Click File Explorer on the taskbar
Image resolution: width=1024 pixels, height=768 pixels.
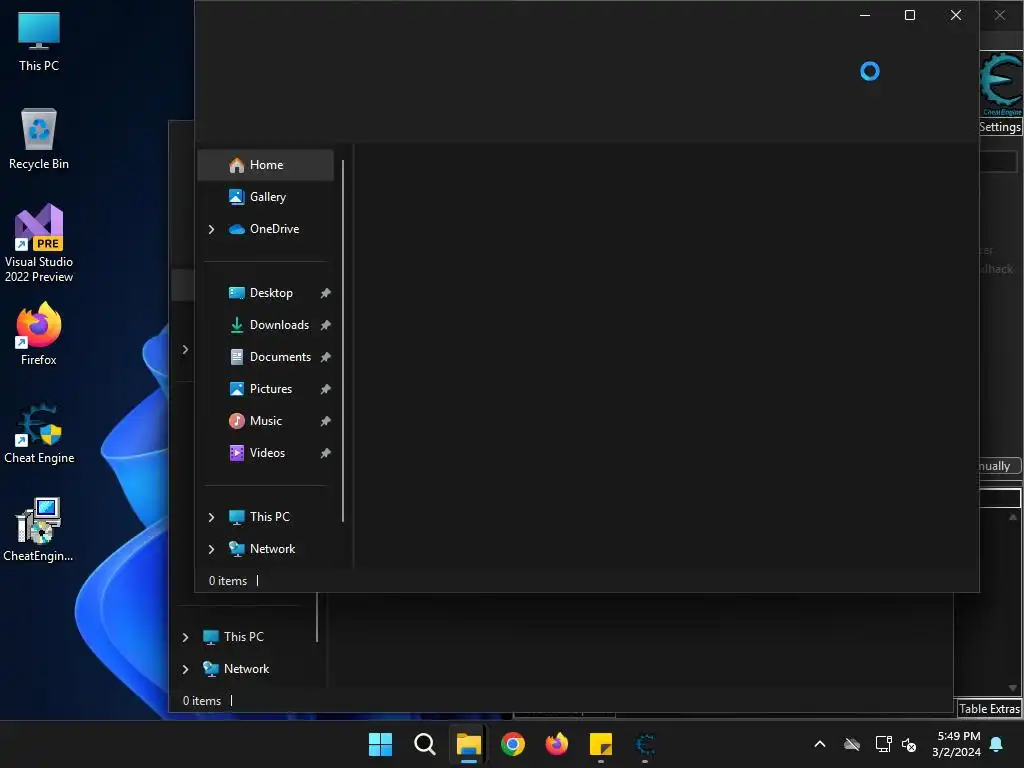coord(468,744)
